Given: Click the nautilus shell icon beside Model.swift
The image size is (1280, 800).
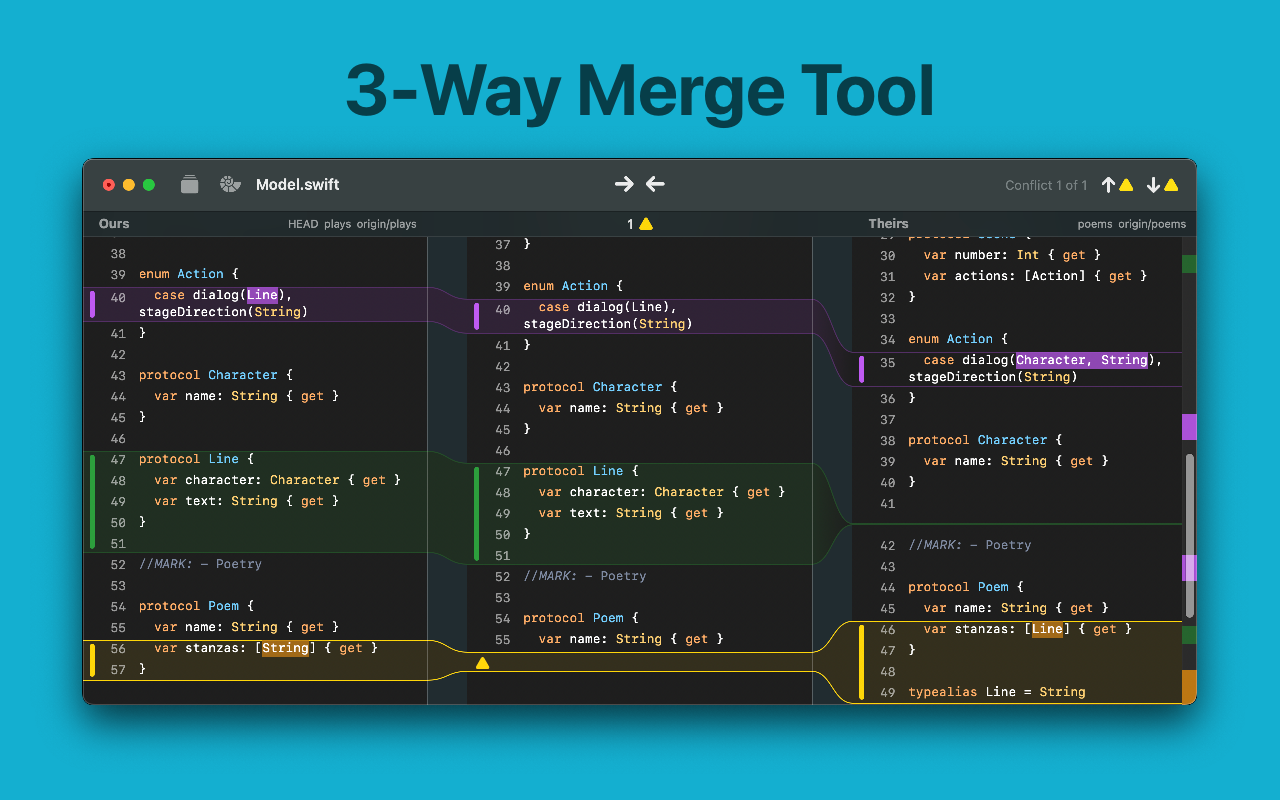Looking at the screenshot, I should 230,184.
